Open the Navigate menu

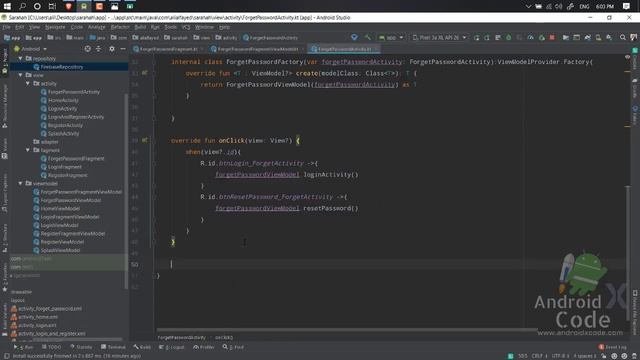tap(55, 27)
